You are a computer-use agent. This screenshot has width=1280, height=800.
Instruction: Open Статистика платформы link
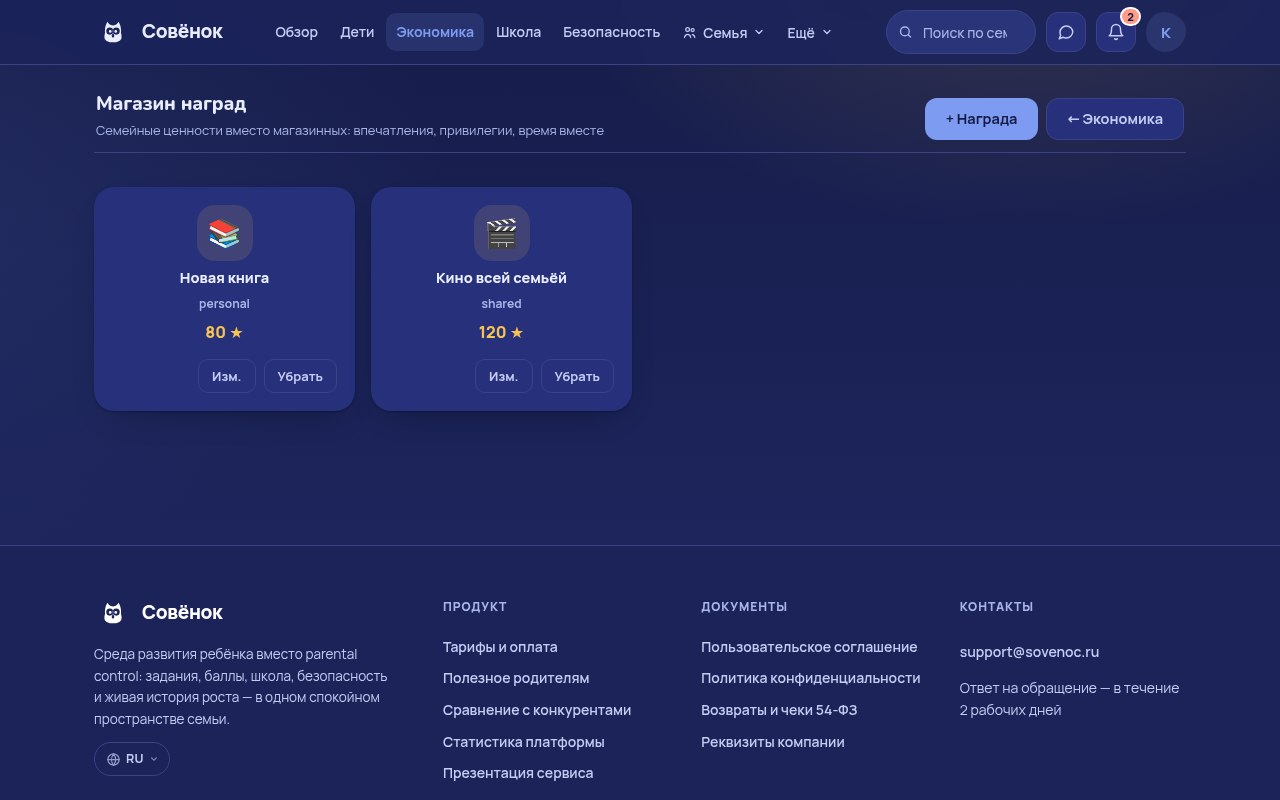524,742
